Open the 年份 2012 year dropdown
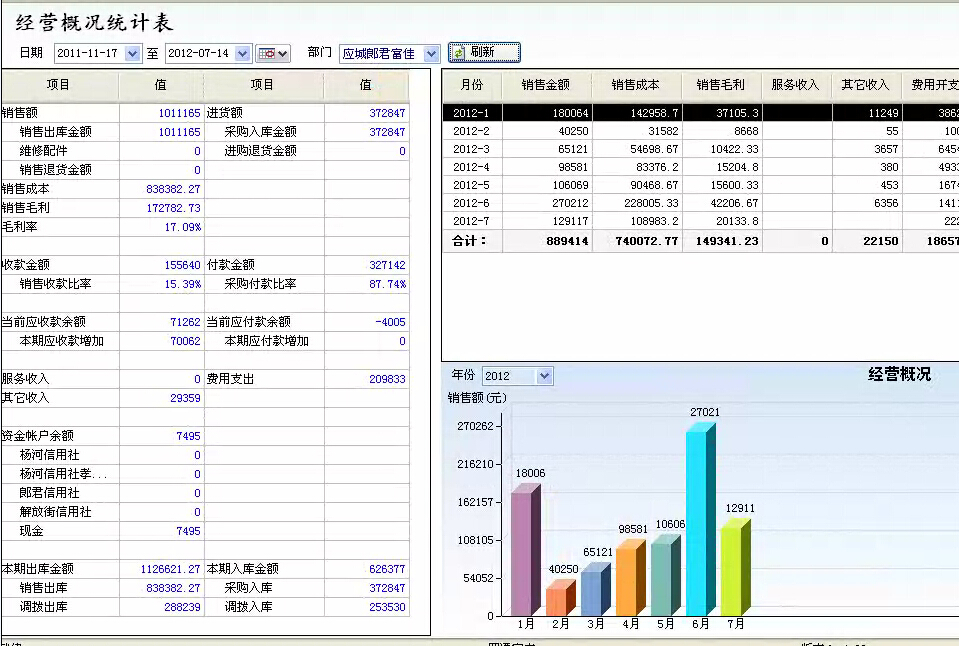 point(543,376)
